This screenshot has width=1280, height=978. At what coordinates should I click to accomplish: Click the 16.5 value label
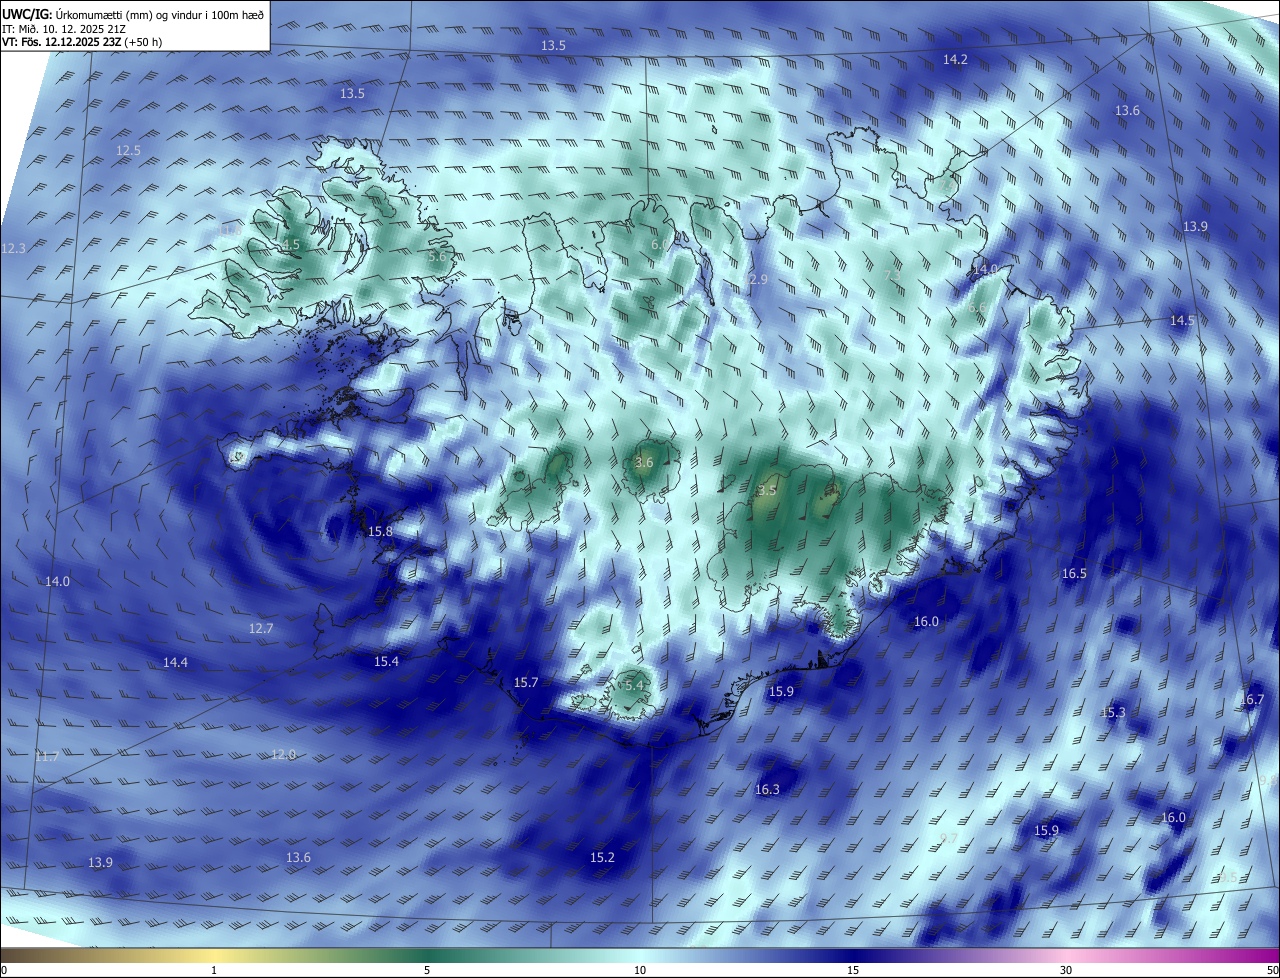pyautogui.click(x=1074, y=574)
